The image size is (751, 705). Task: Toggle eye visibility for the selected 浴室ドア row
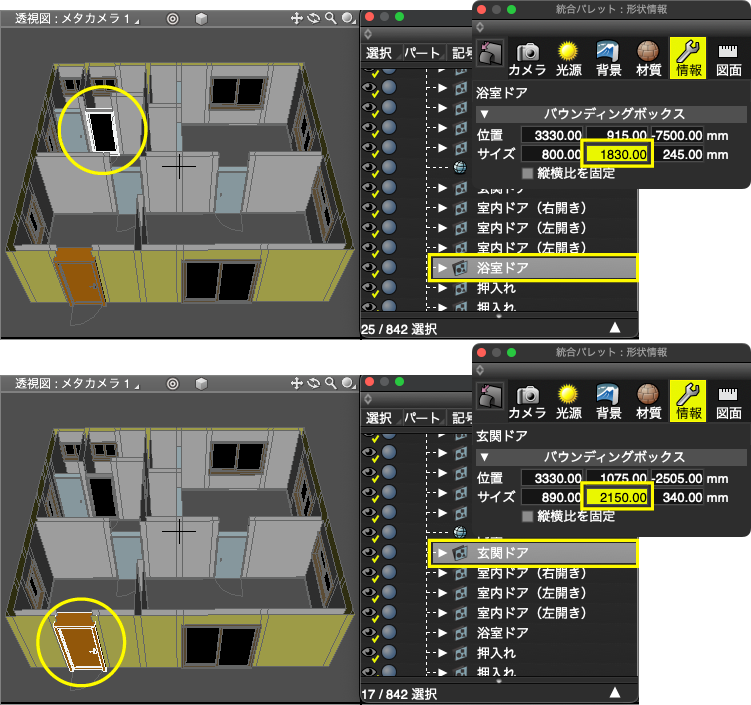coord(369,267)
